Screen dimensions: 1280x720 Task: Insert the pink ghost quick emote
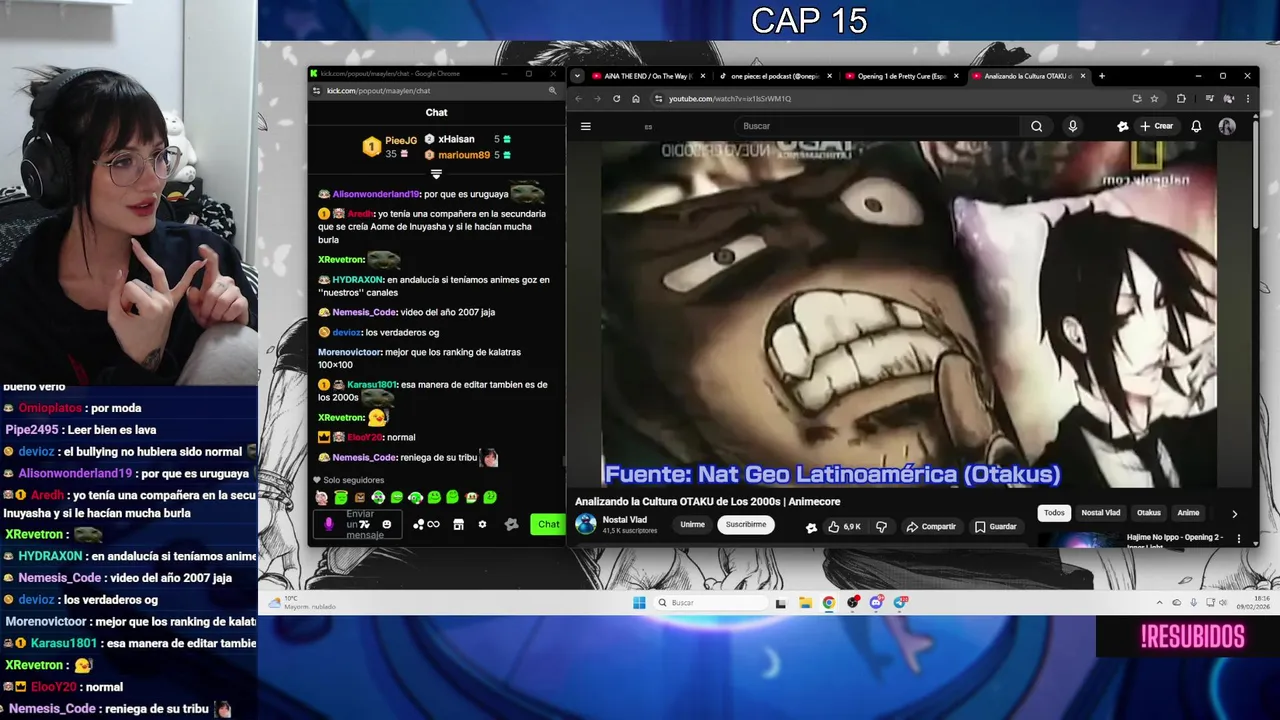321,497
